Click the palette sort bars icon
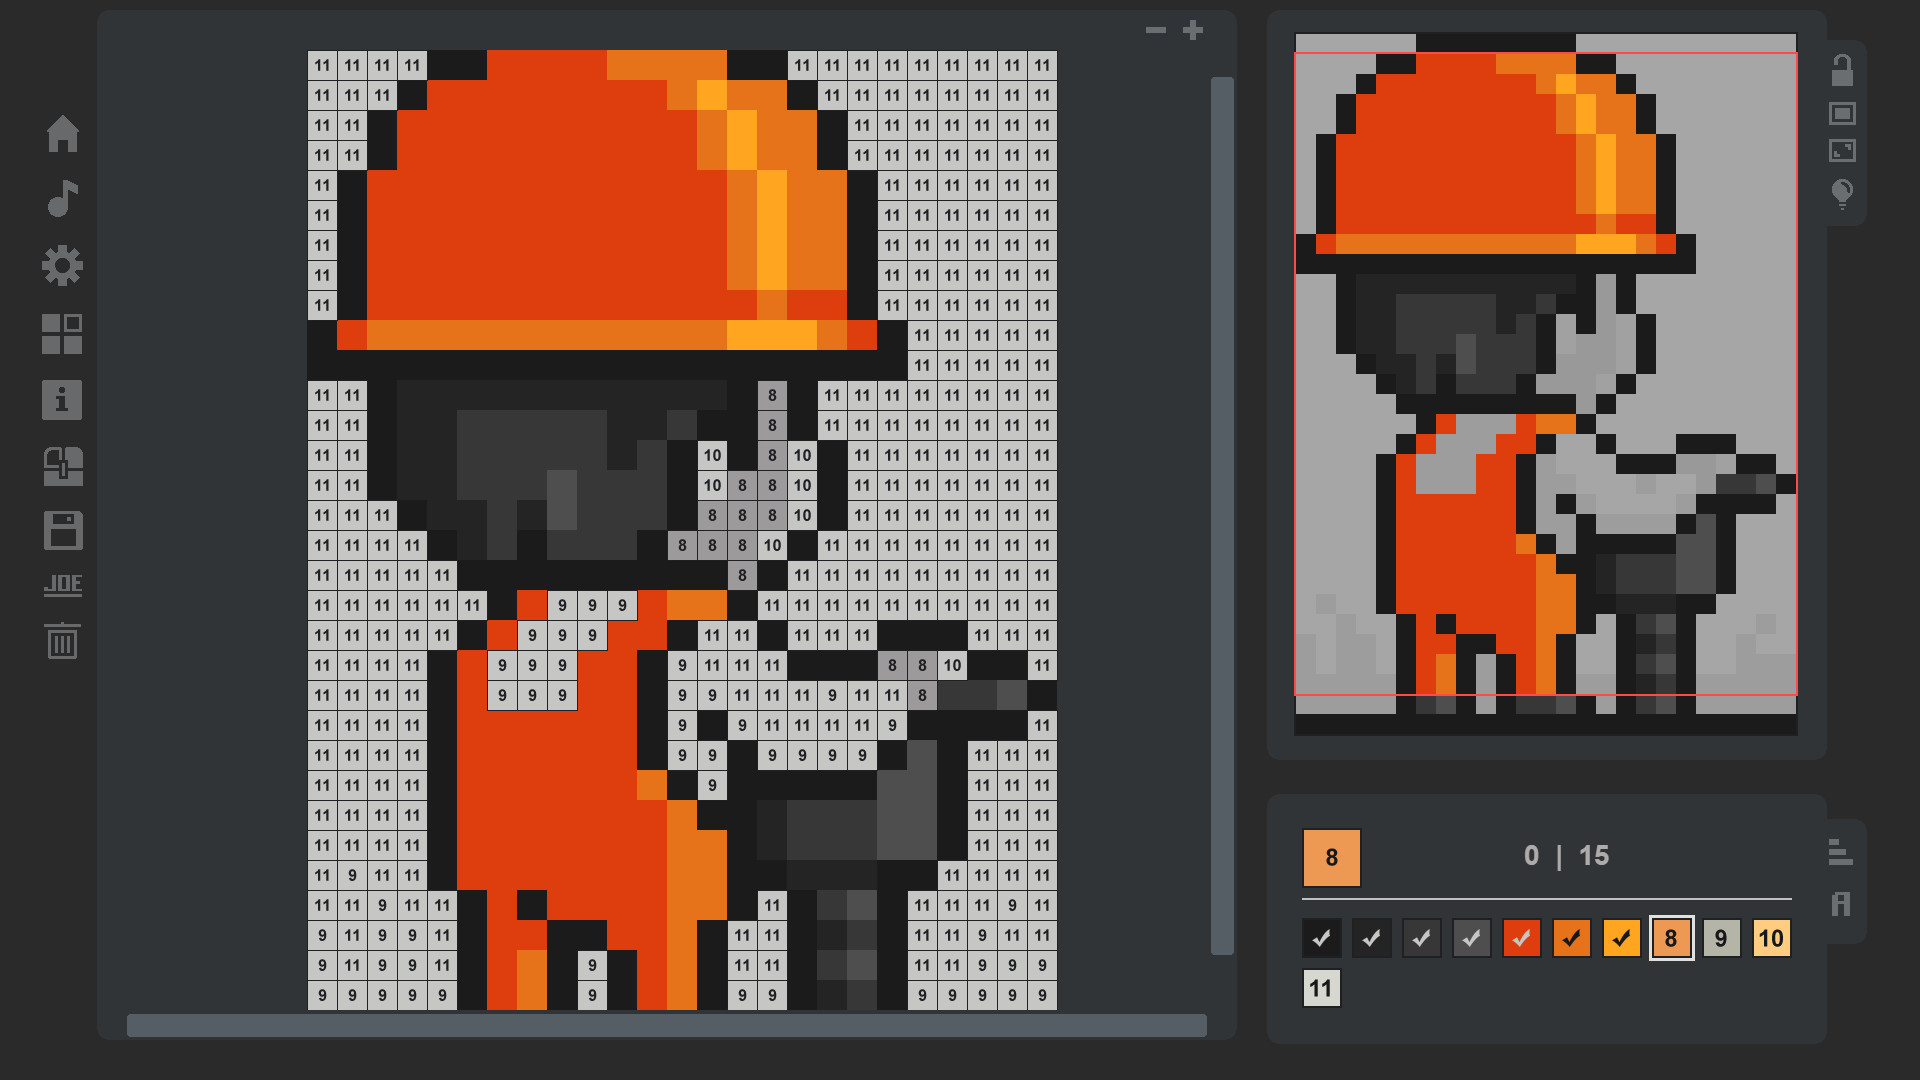This screenshot has width=1920, height=1080. pyautogui.click(x=1840, y=852)
